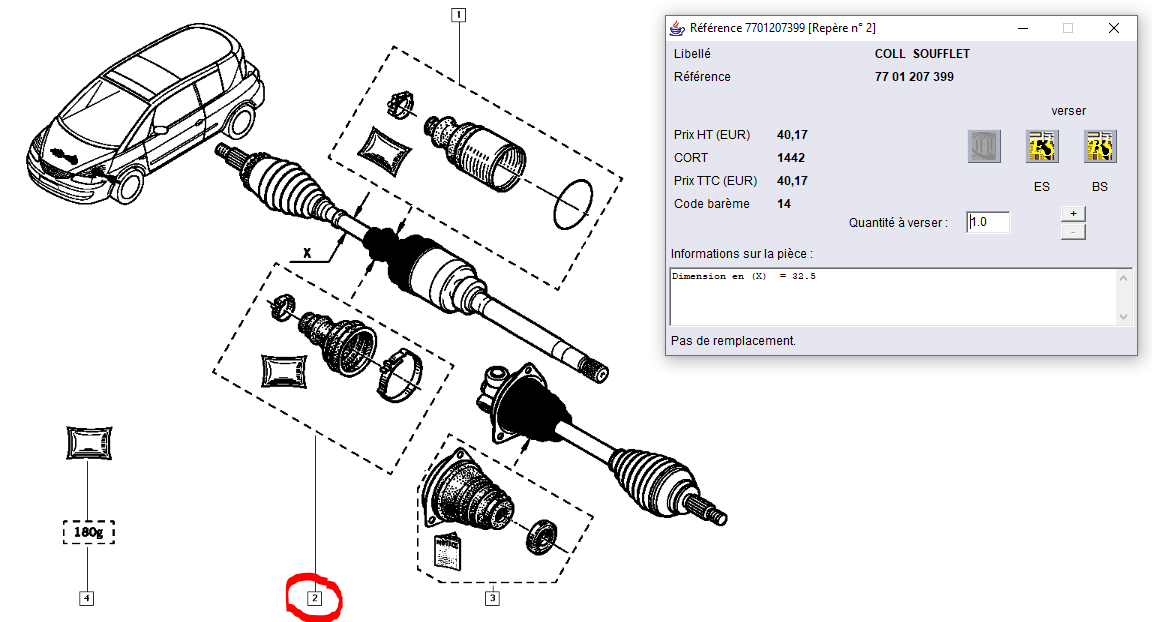1152x622 pixels.
Task: Click the Quantité à verser input field
Action: click(988, 222)
